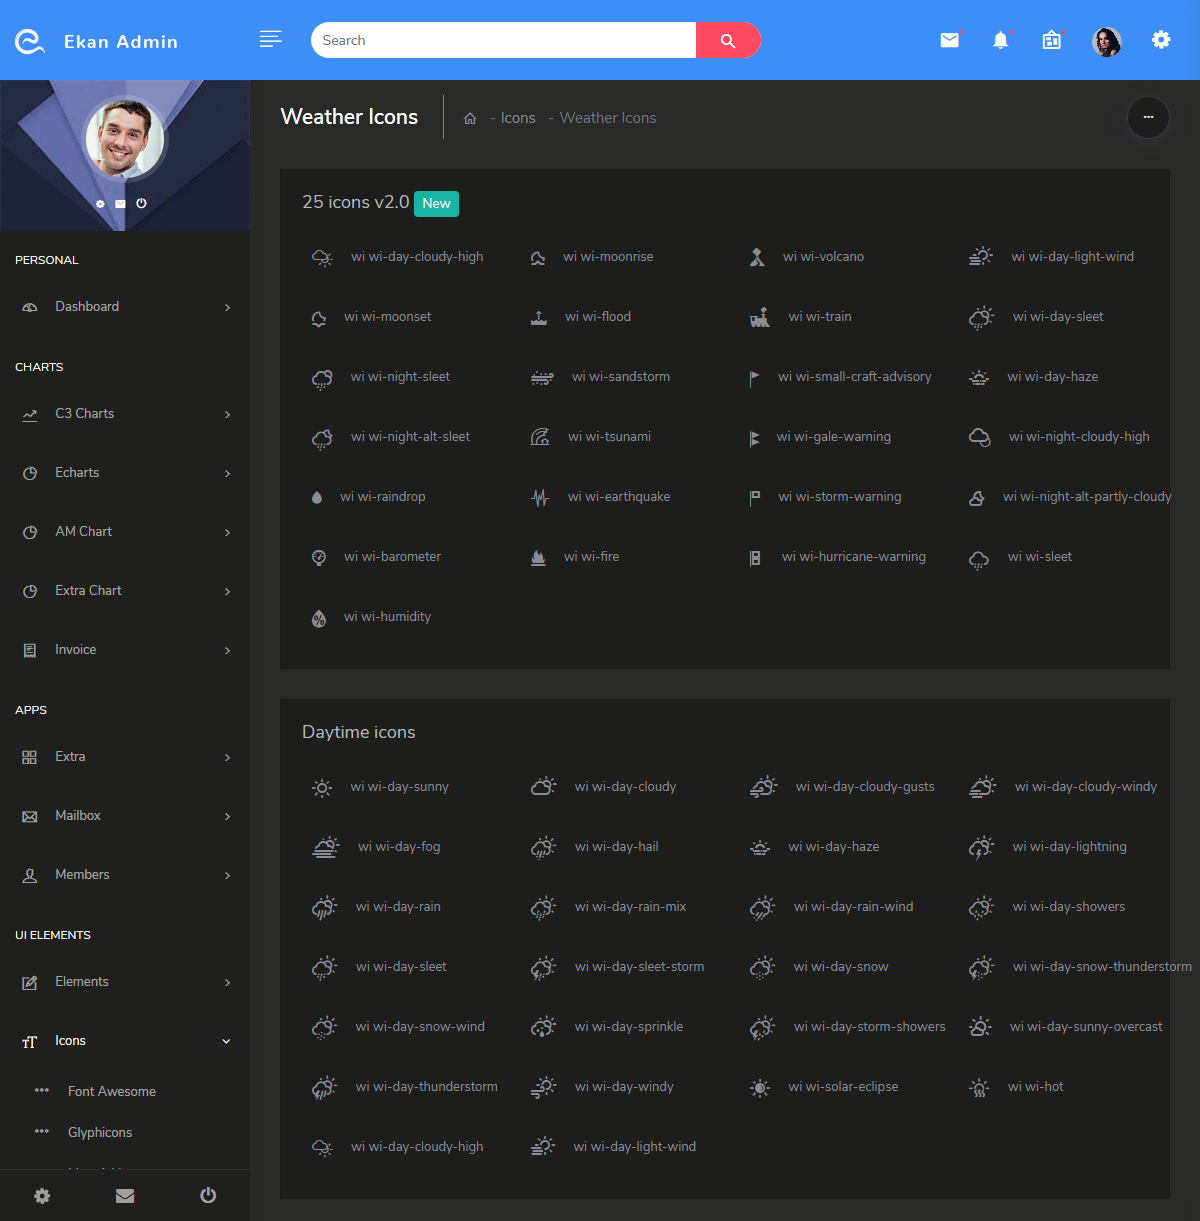Open the settings gear in the top bar
Screen dimensions: 1200x1221
pyautogui.click(x=1160, y=40)
